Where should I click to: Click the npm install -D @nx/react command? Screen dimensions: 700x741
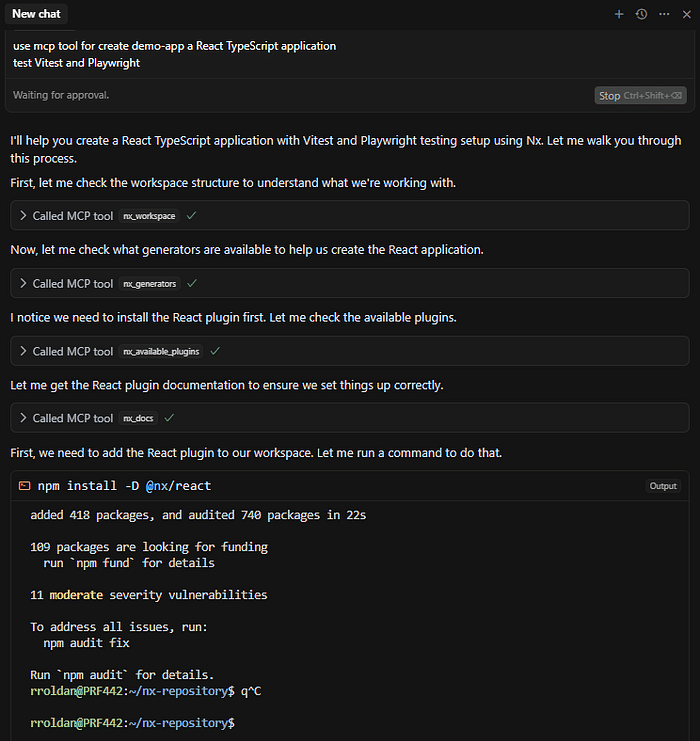tap(124, 486)
